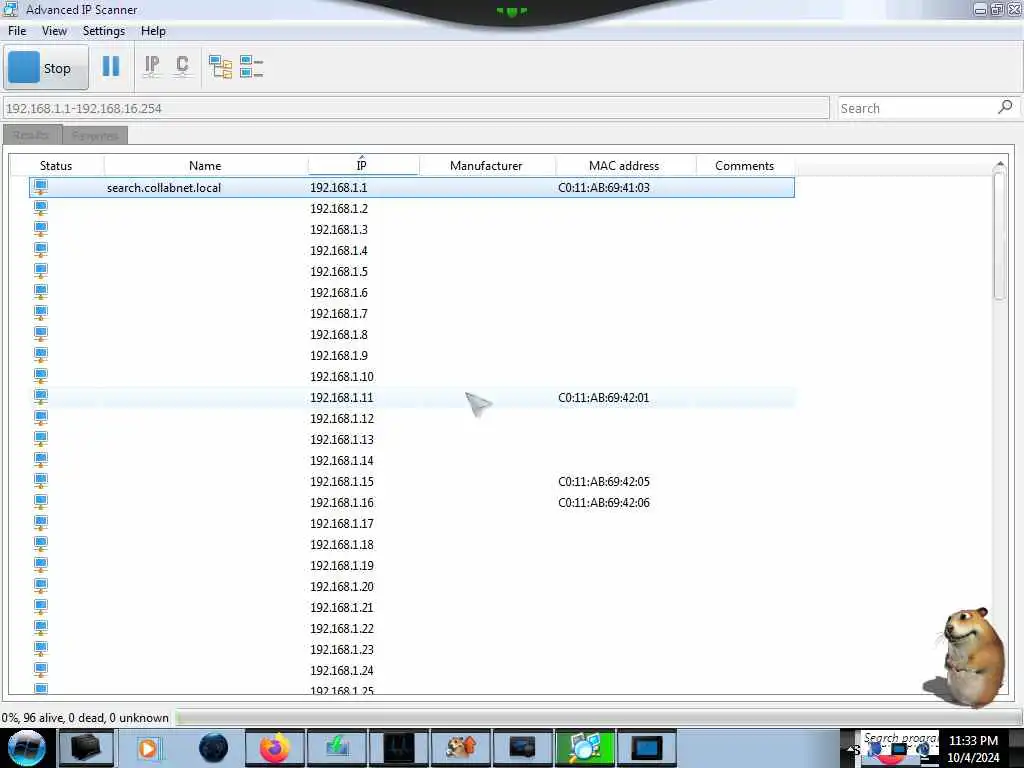1024x768 pixels.
Task: Click the Search input box
Action: coord(917,108)
